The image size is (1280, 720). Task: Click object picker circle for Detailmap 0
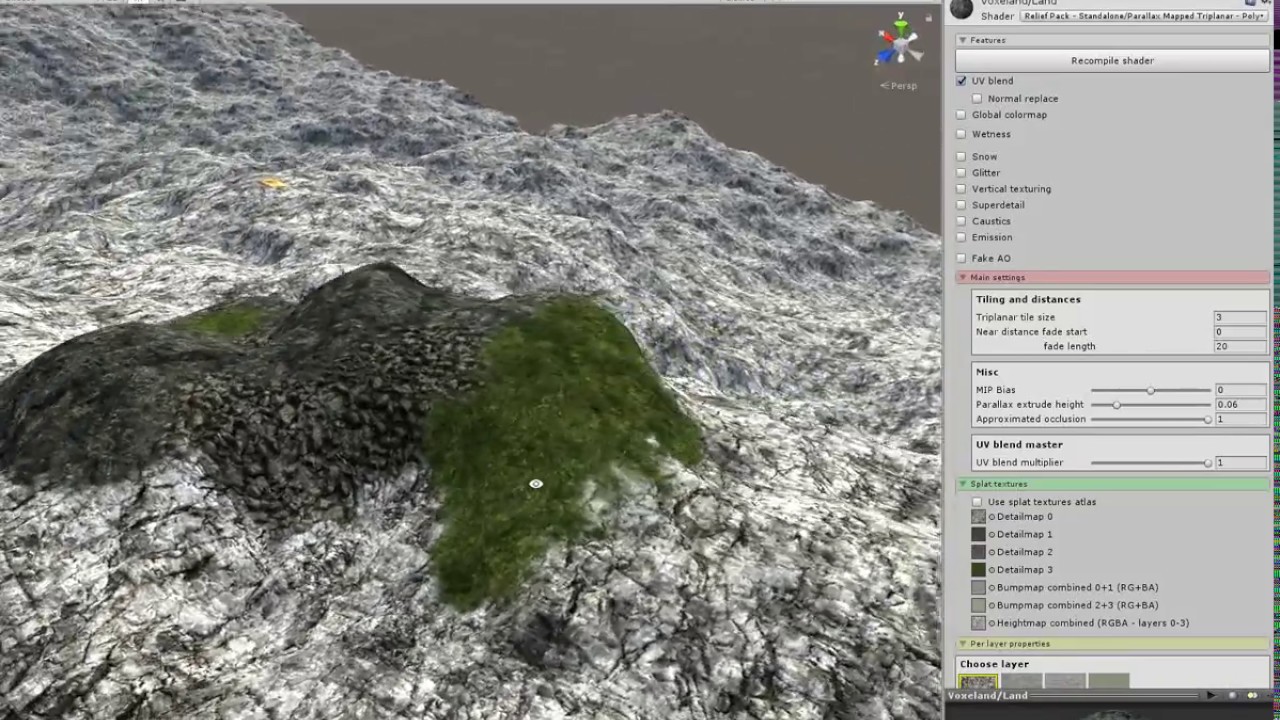[x=992, y=517]
